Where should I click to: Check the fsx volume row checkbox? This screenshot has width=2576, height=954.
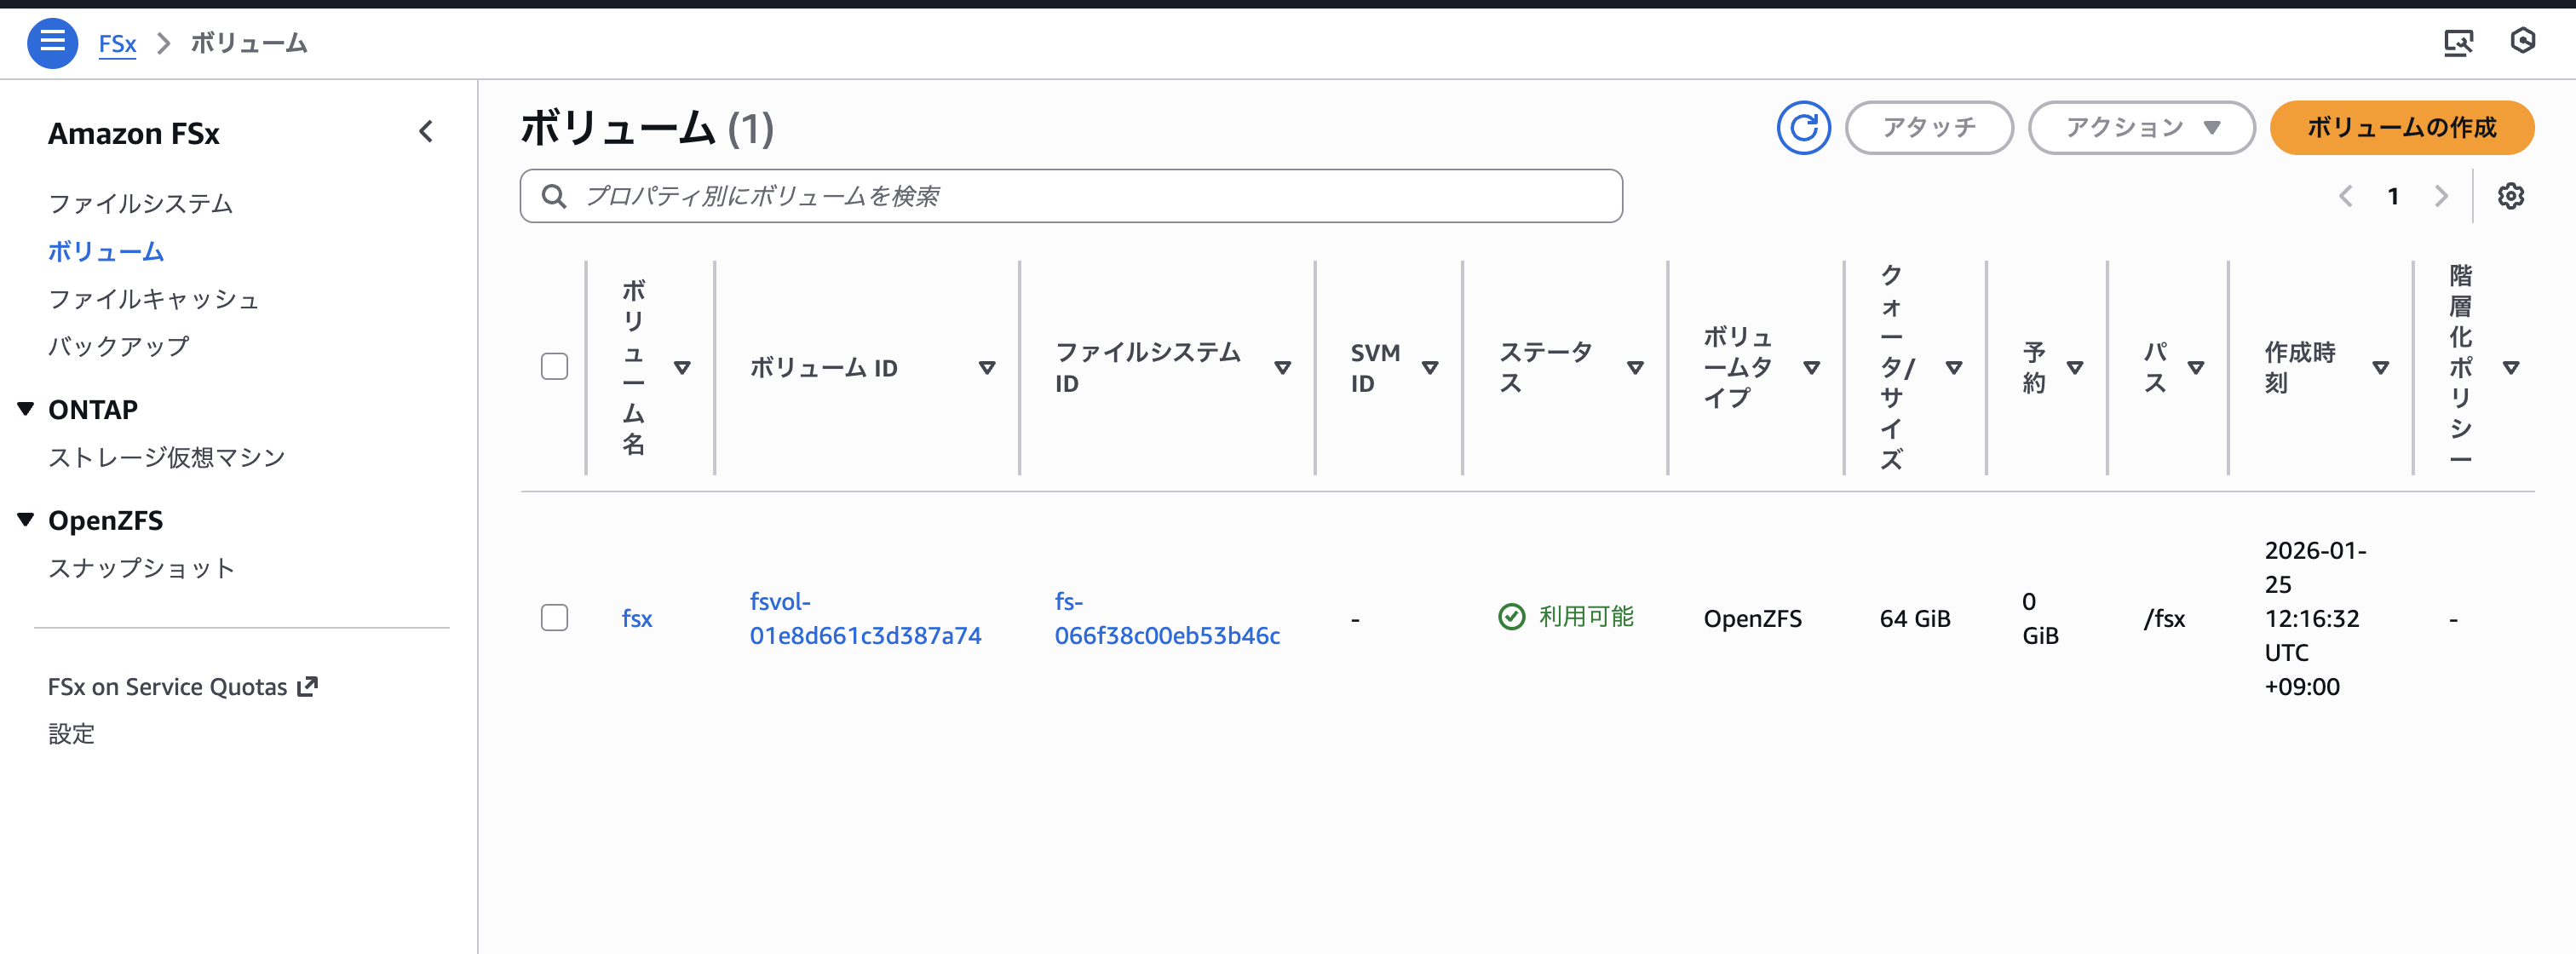554,618
